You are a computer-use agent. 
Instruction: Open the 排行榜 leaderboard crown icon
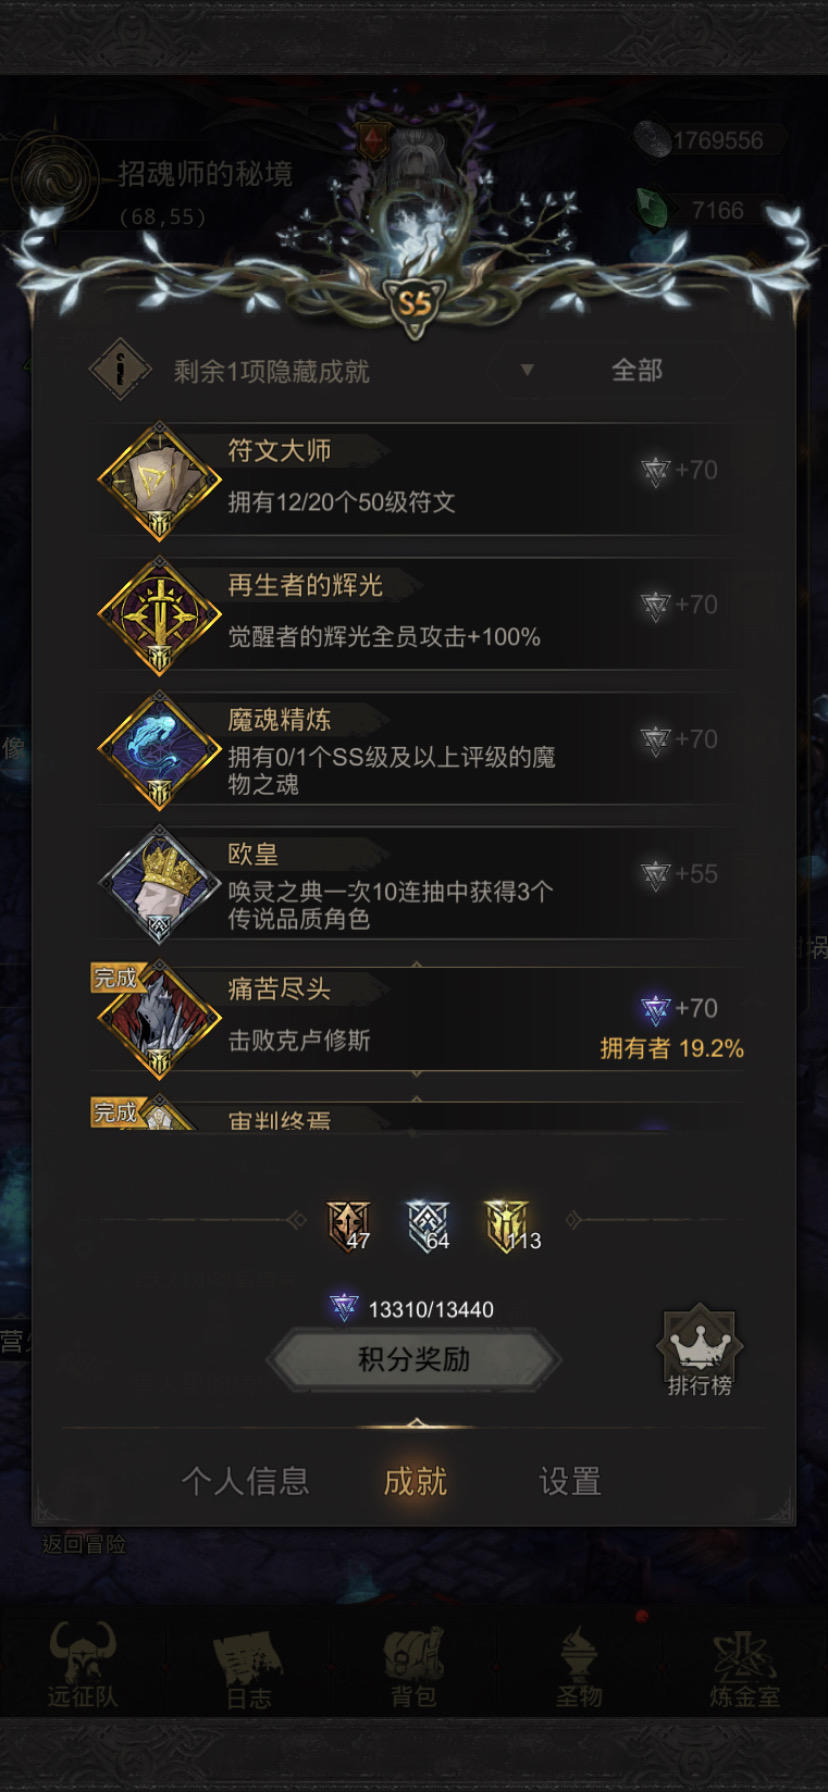(699, 1350)
